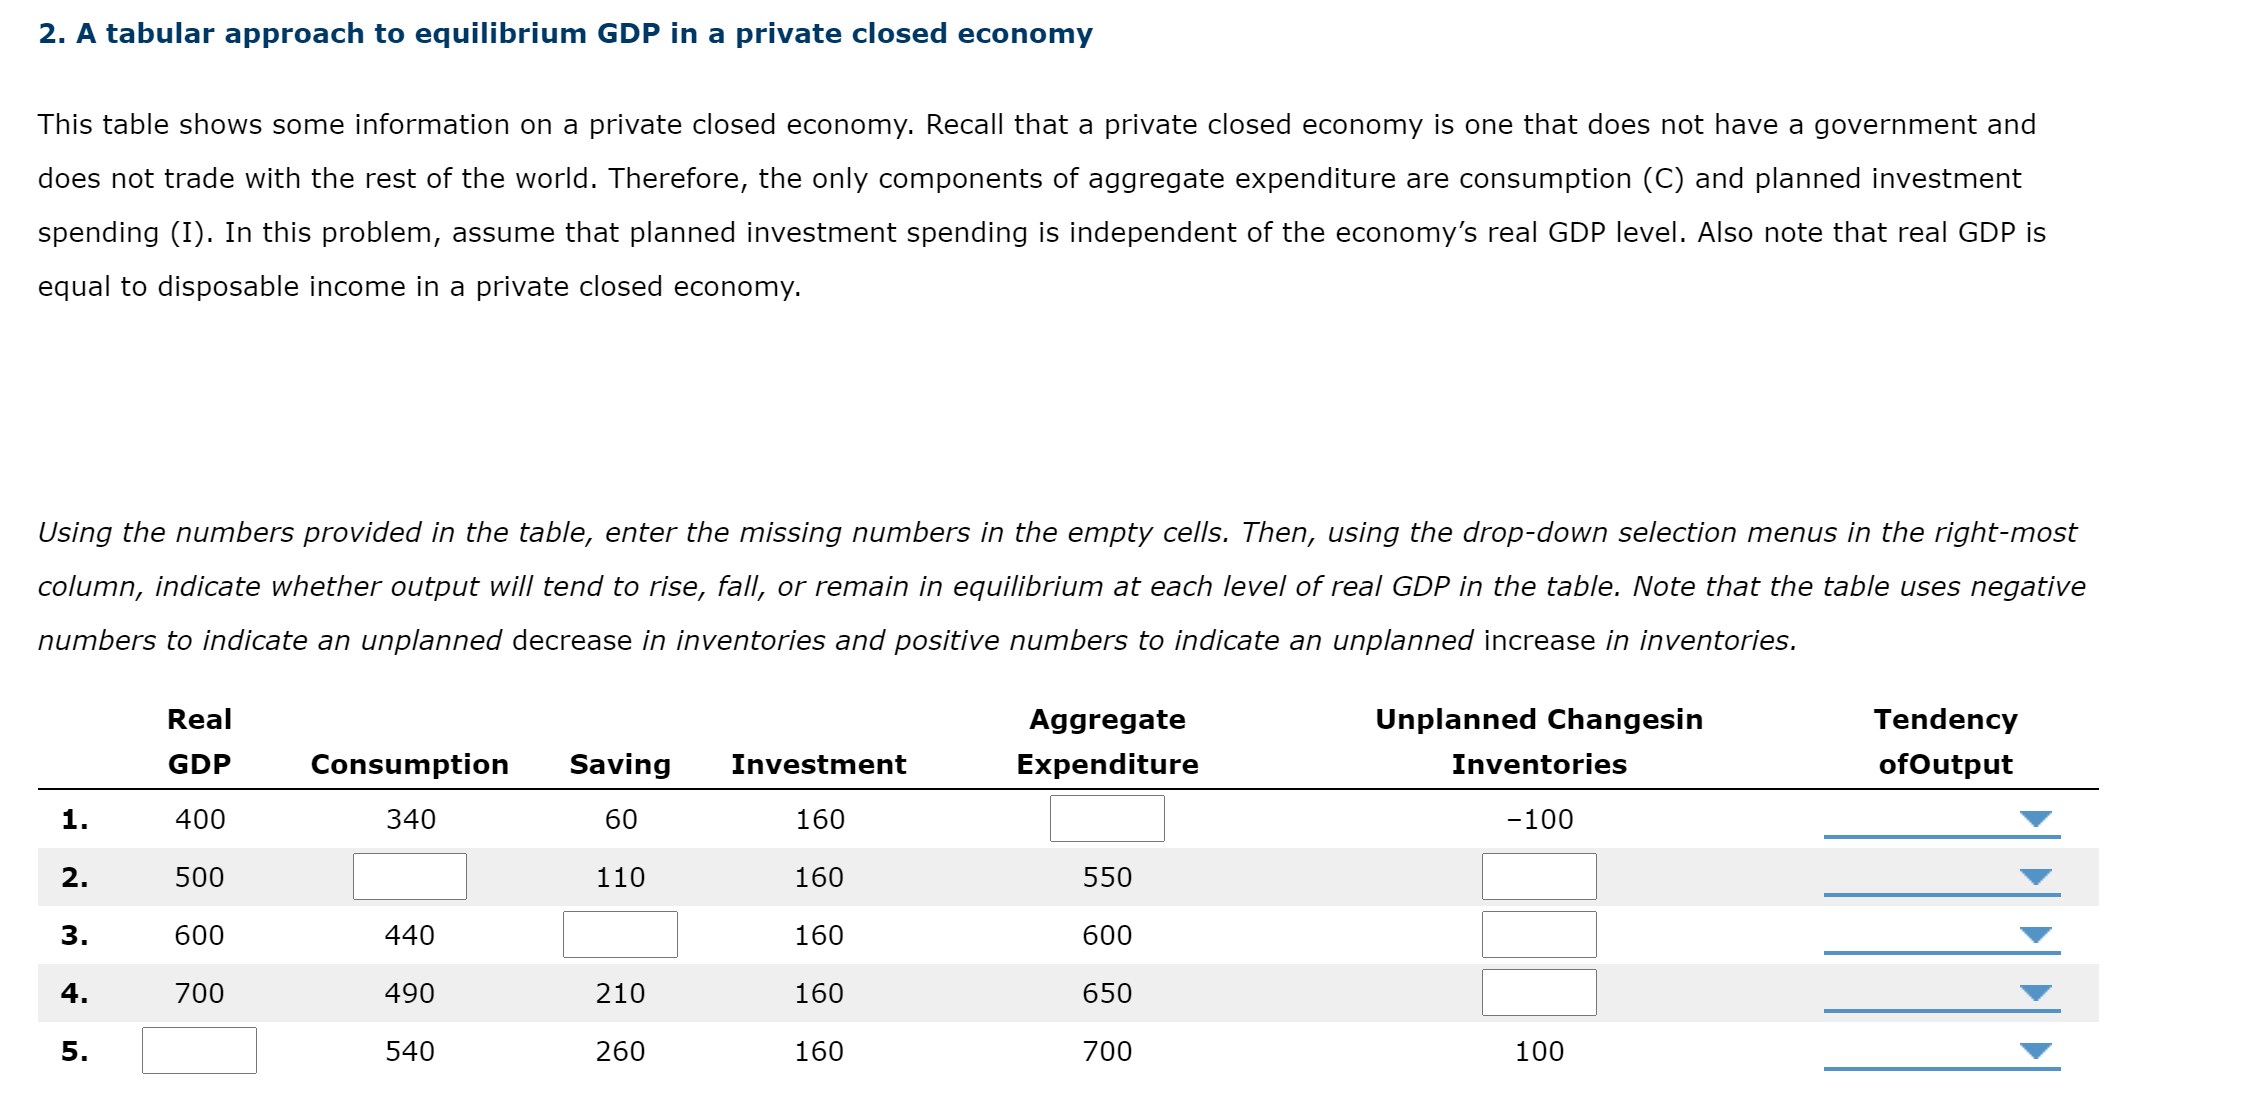The height and width of the screenshot is (1114, 2246).
Task: Click the Consumption input field in row 2
Action: click(x=410, y=876)
